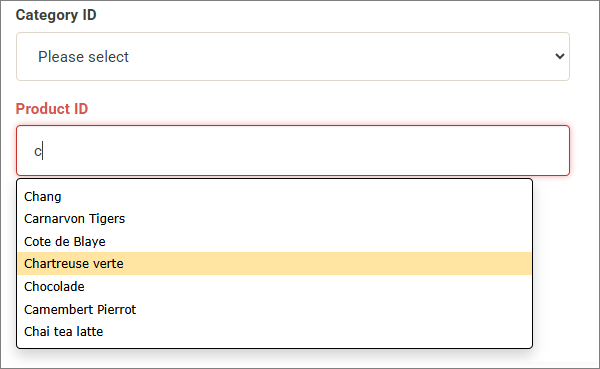This screenshot has width=600, height=369.
Task: Click the "Please select" placeholder text
Action: [83, 57]
